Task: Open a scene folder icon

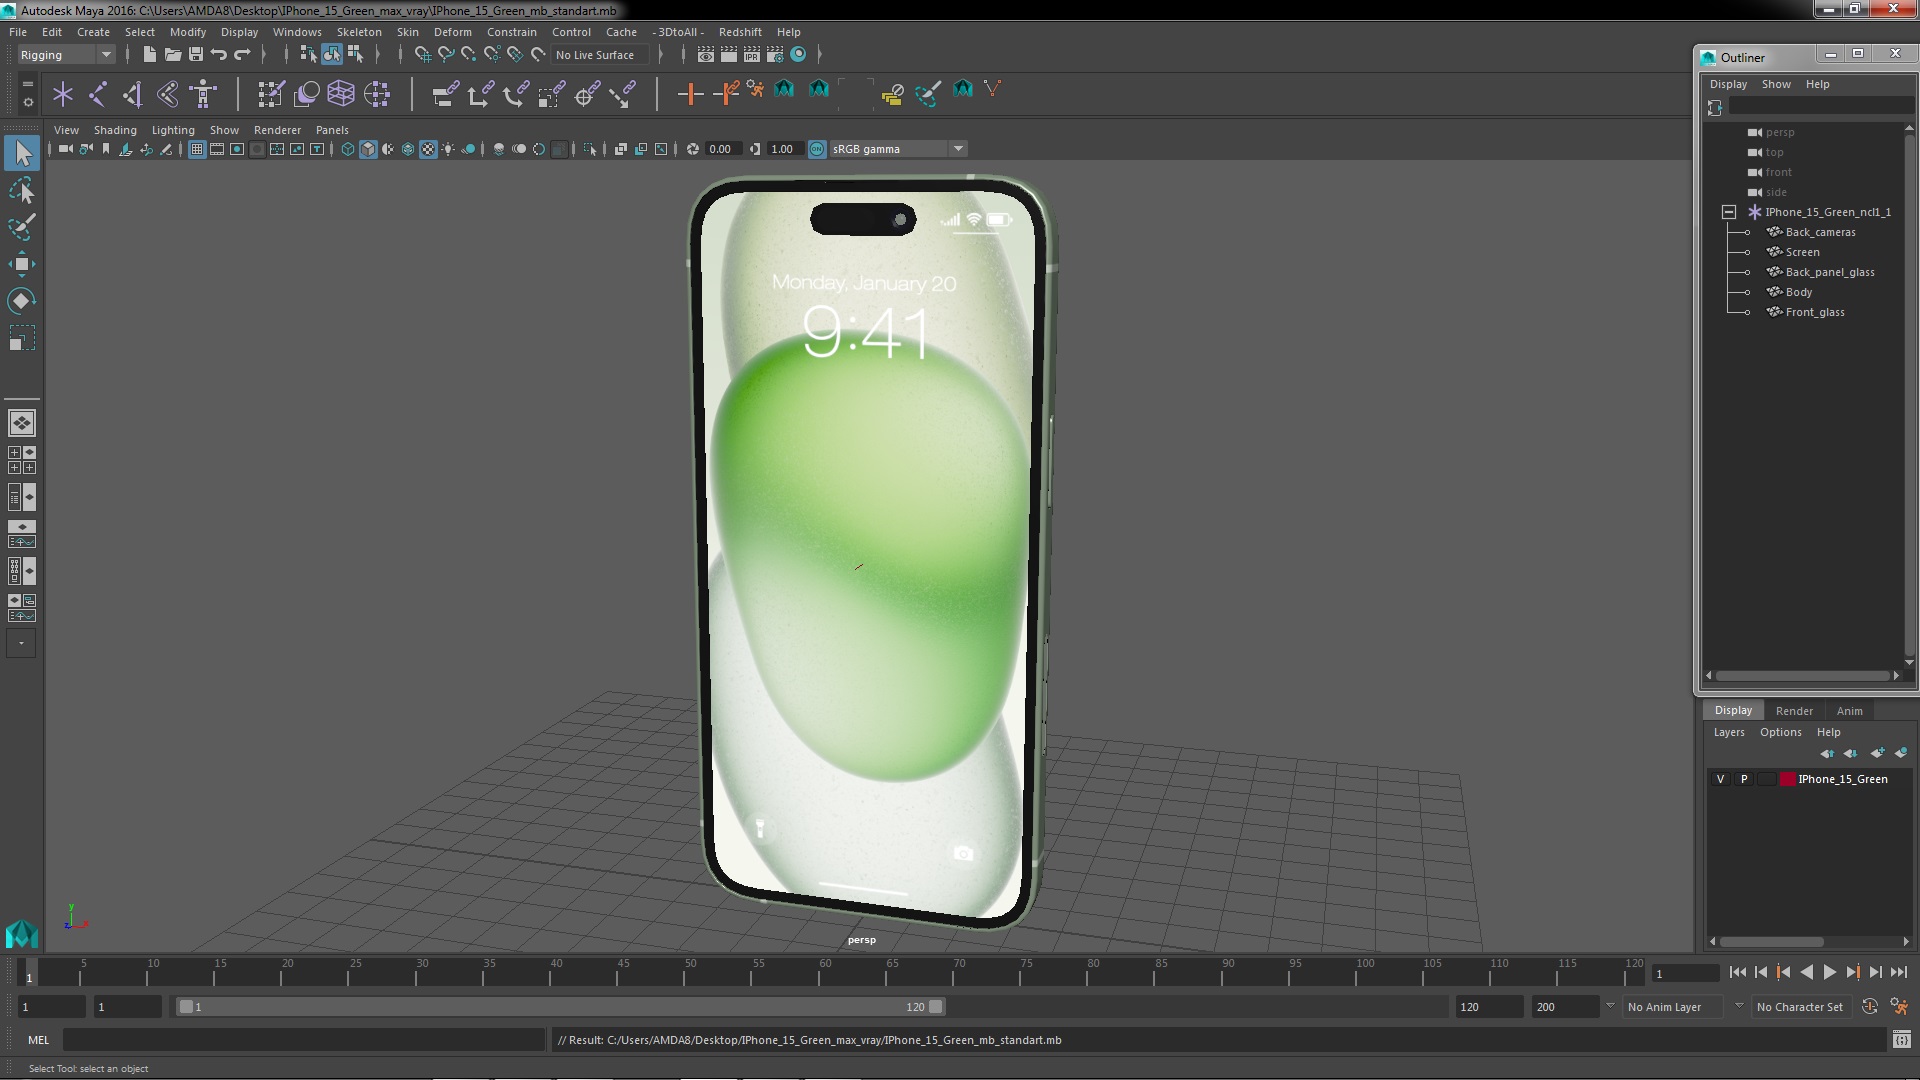Action: pyautogui.click(x=172, y=55)
